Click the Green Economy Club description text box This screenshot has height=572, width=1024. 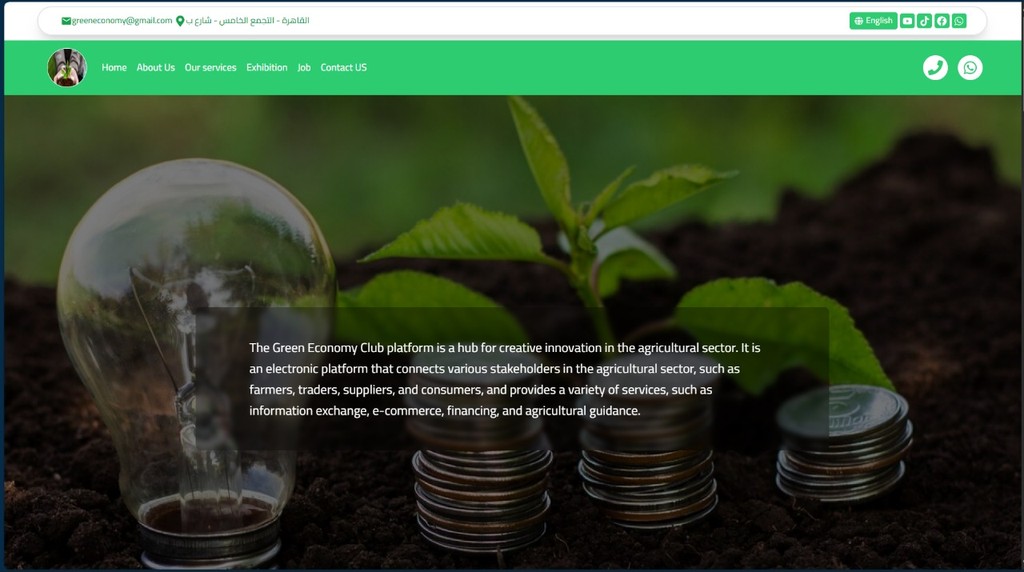[x=513, y=379]
